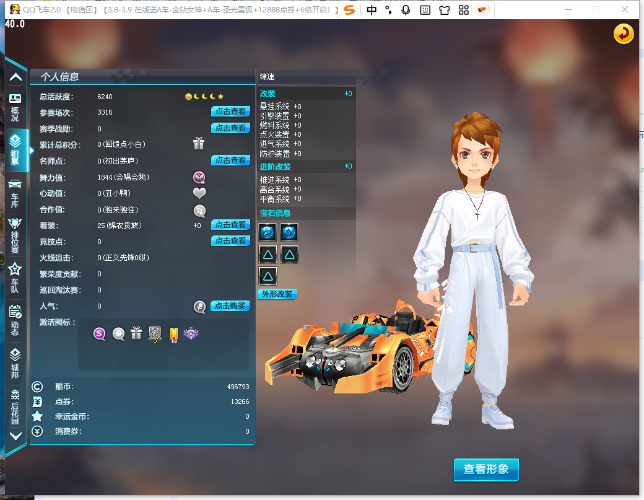Viewport: 644px width, 500px height.
Task: Open the 车队 team sidebar tab
Action: tap(15, 278)
